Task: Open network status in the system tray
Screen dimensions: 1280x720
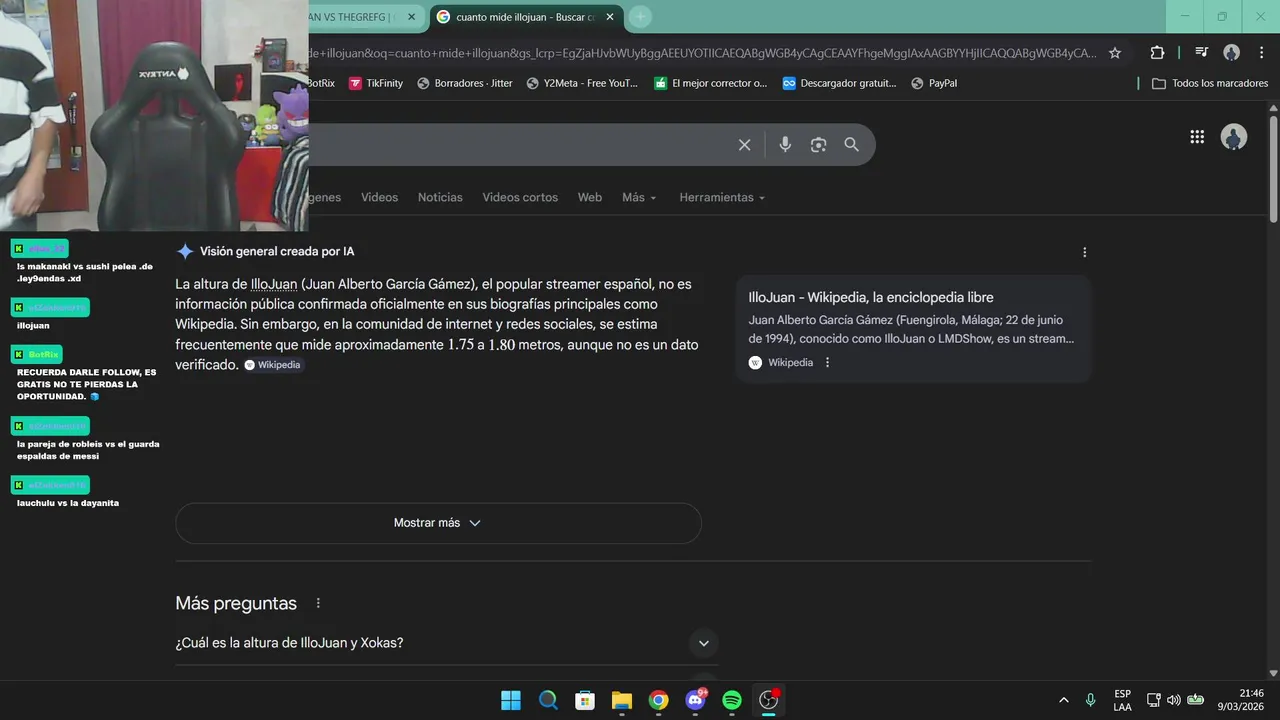Action: (x=1153, y=700)
